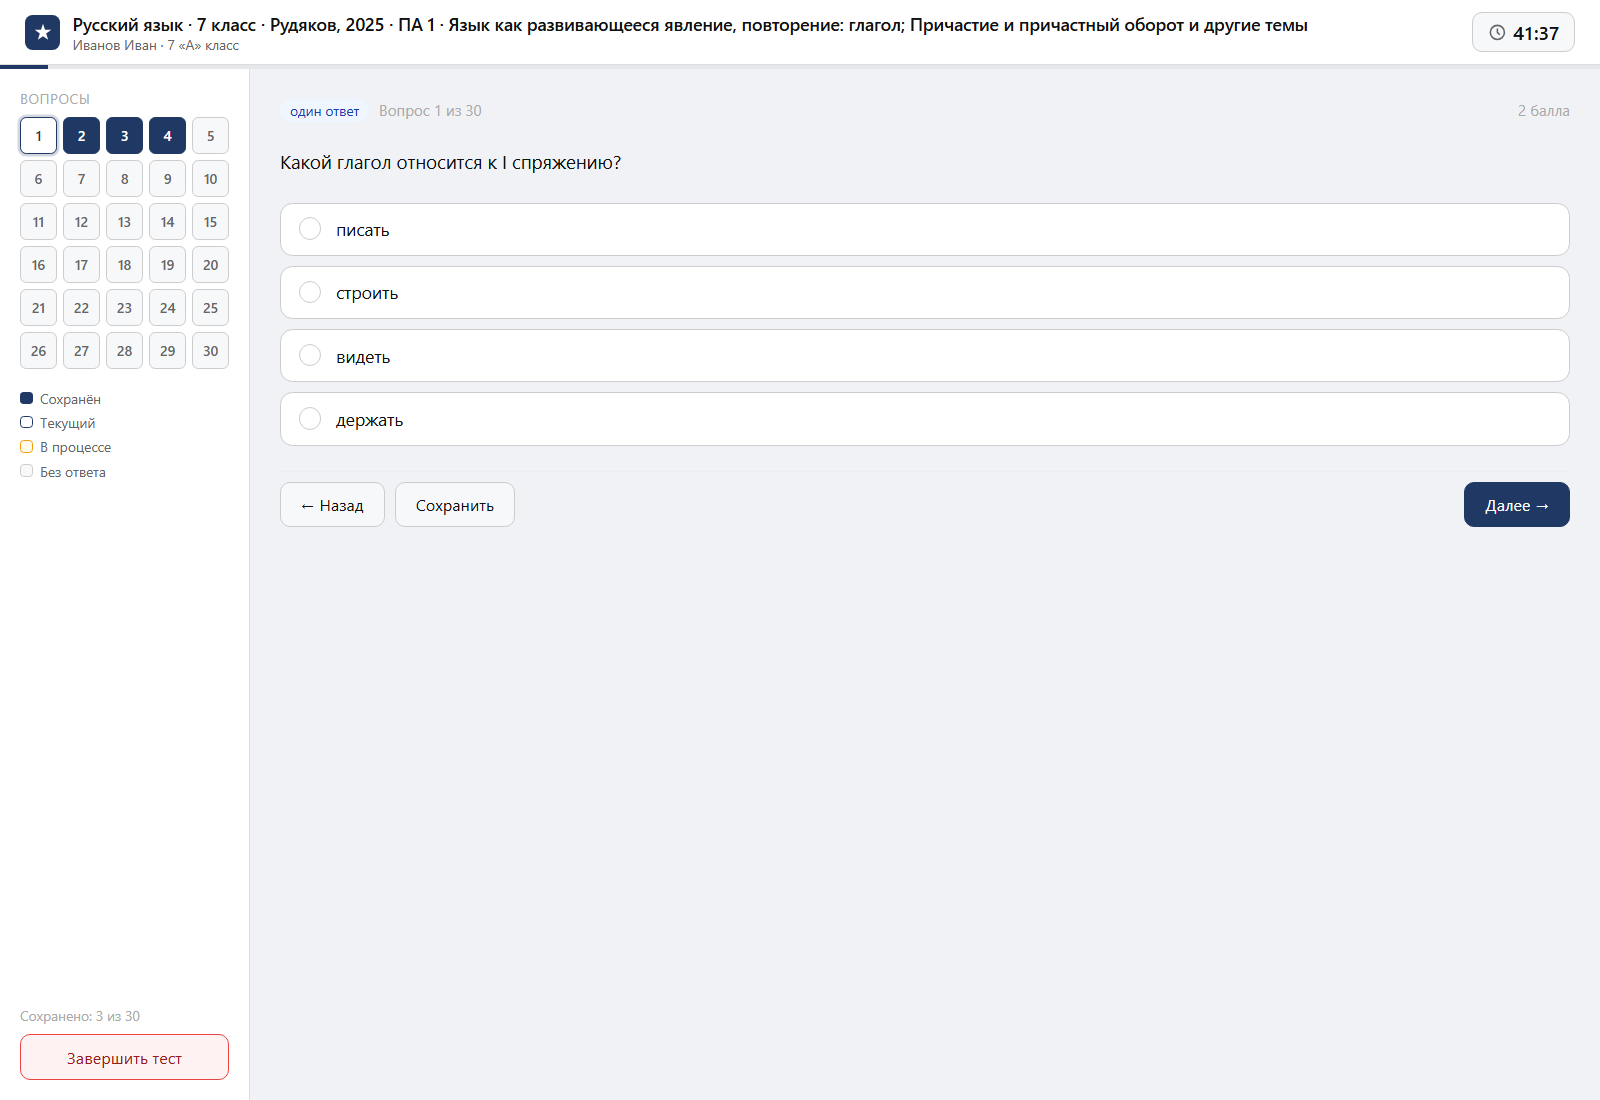Viewport: 1600px width, 1100px height.
Task: Navigate to question 30
Action: click(x=210, y=351)
